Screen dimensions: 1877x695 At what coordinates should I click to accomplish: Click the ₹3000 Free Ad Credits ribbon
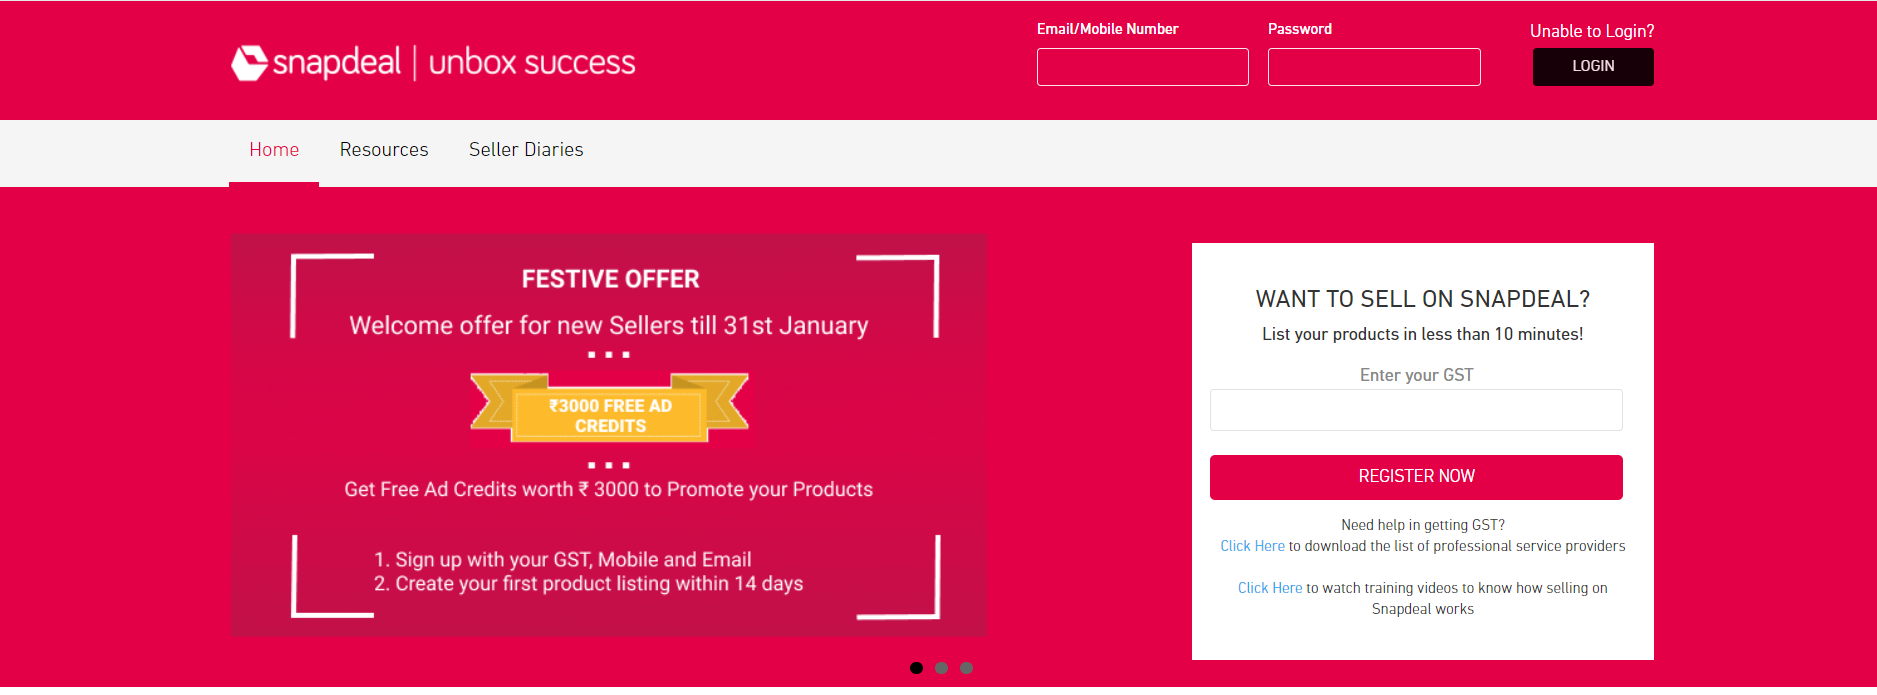click(610, 407)
